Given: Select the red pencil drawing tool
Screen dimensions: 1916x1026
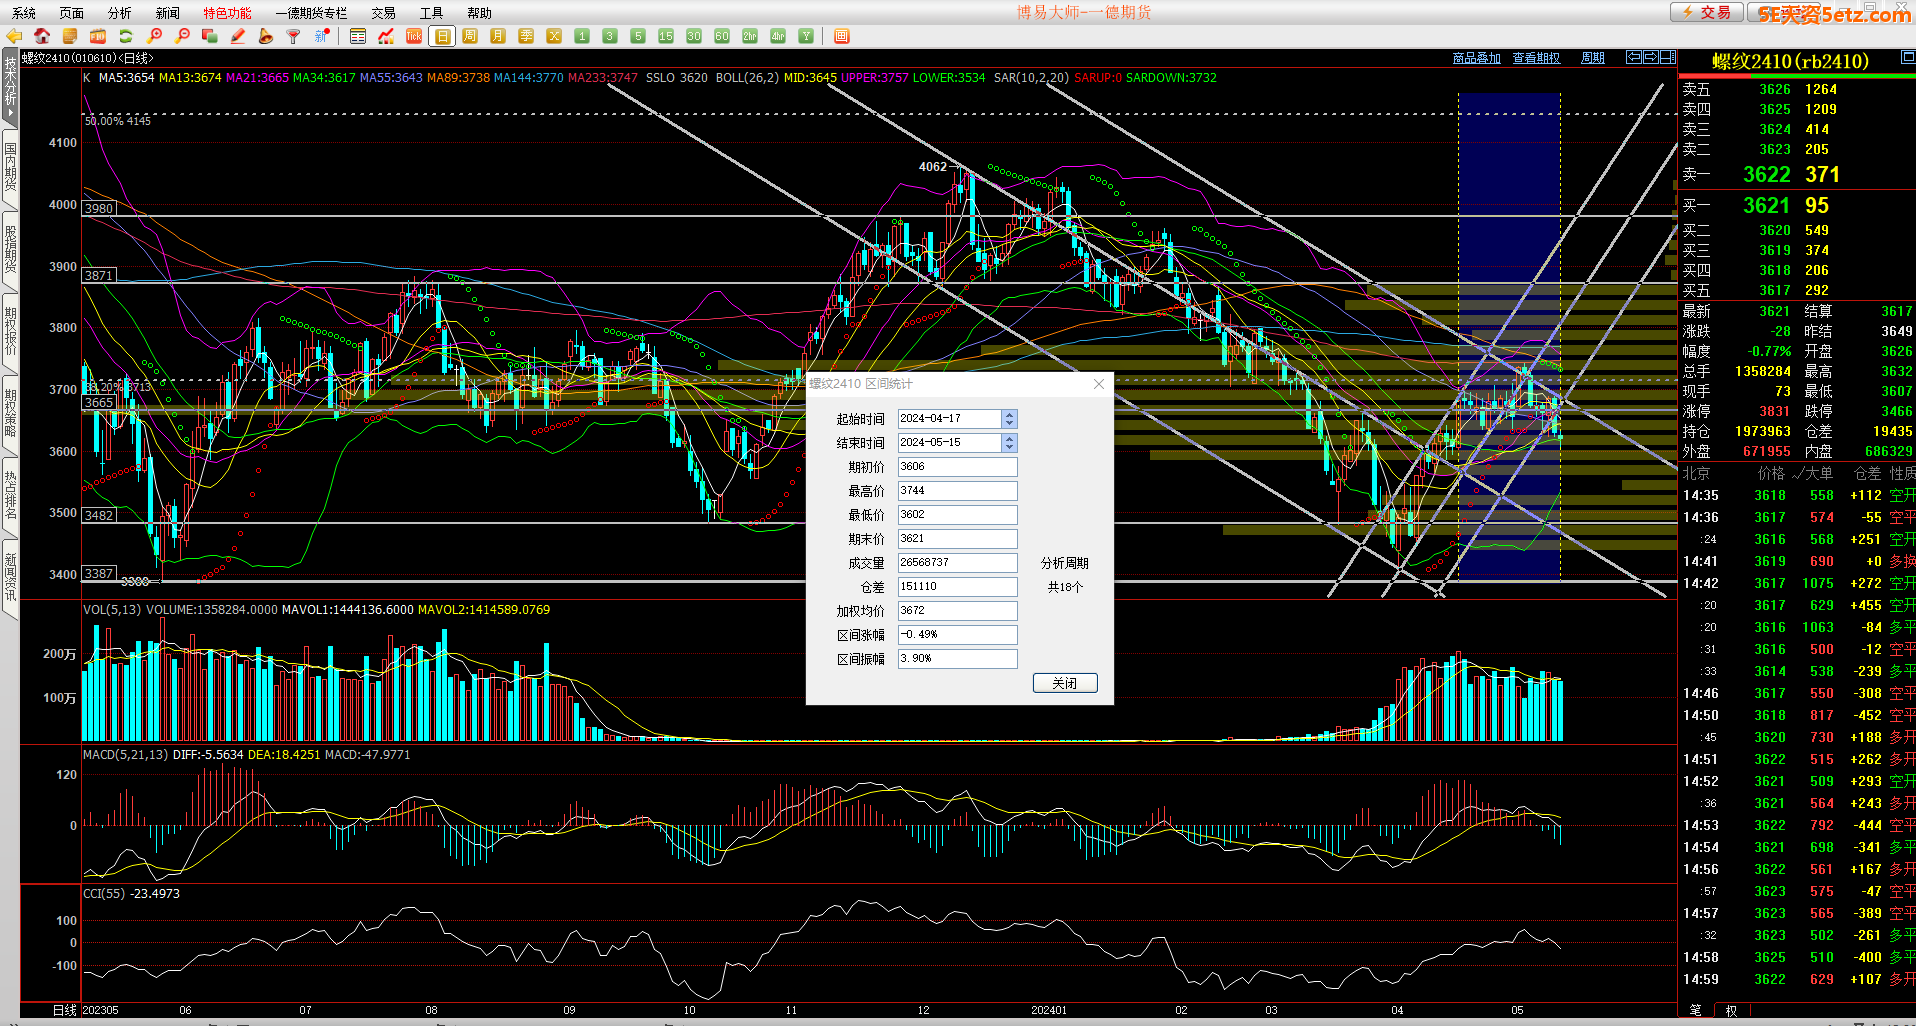Looking at the screenshot, I should click(x=238, y=36).
